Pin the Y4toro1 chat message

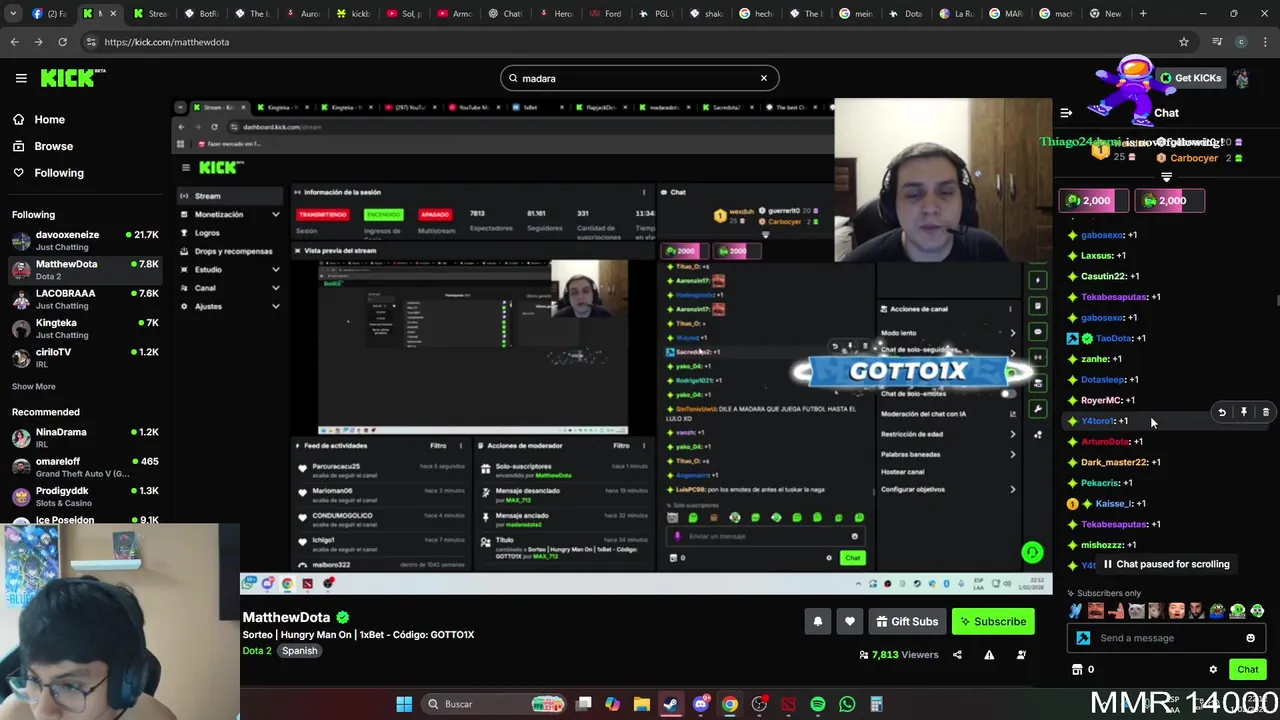coord(1244,412)
